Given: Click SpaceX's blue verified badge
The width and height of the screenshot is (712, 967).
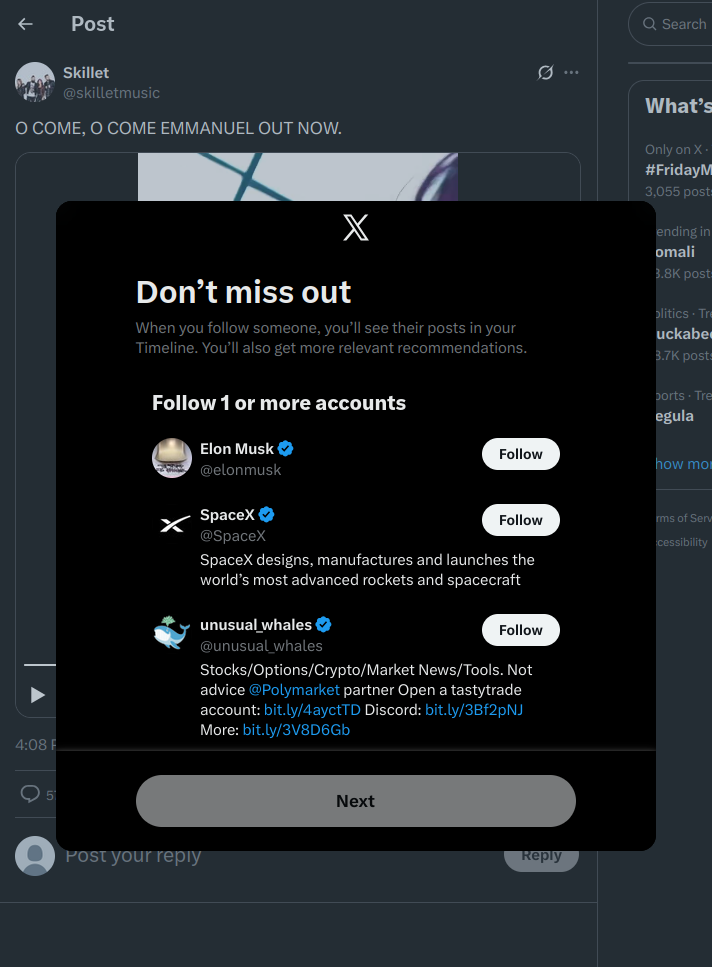Looking at the screenshot, I should point(265,514).
